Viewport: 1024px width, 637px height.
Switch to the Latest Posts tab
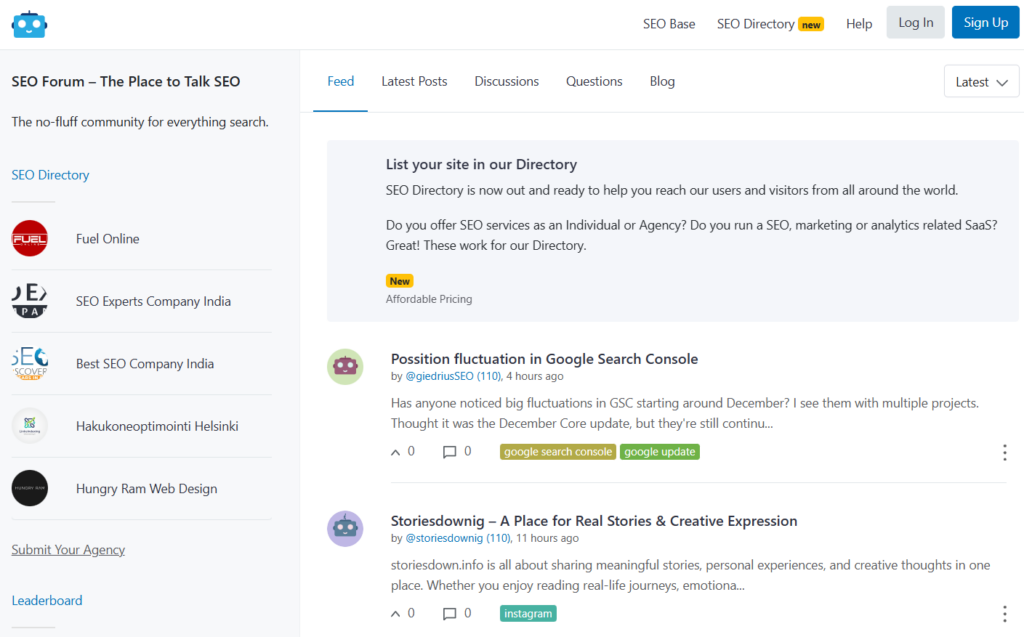(414, 82)
